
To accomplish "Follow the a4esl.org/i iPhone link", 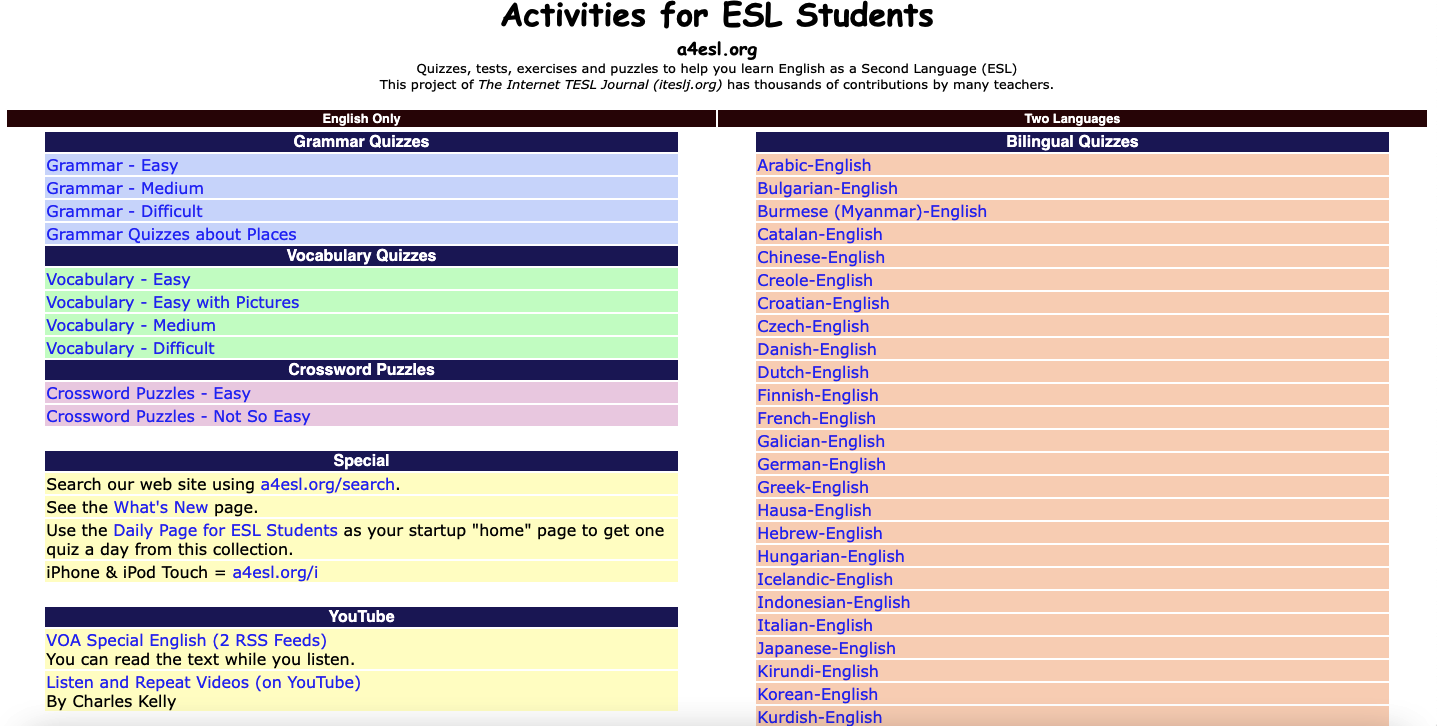I will click(x=275, y=573).
